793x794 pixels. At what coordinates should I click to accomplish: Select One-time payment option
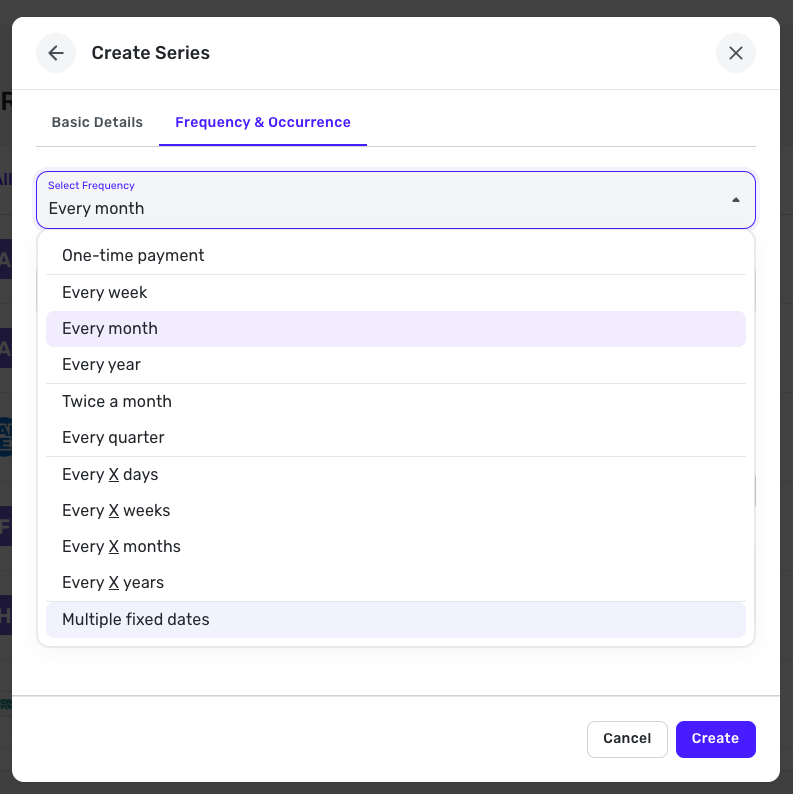pos(133,256)
